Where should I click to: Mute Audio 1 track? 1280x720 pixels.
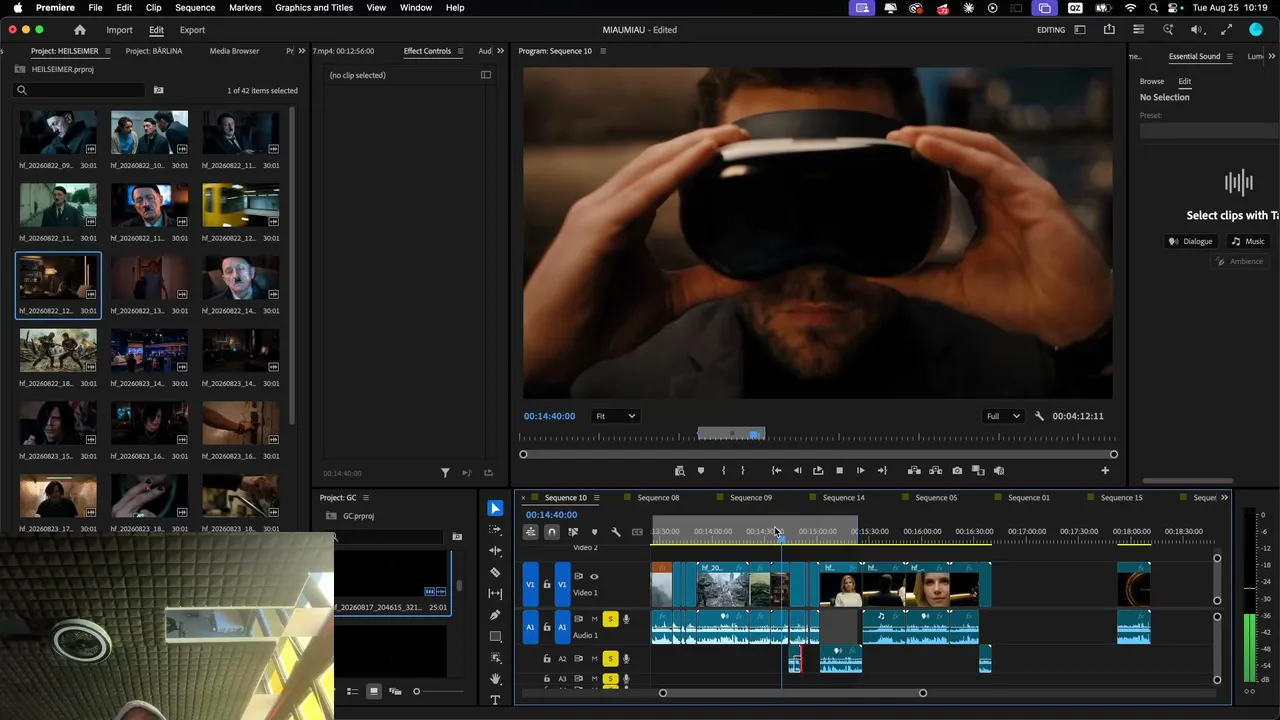pyautogui.click(x=594, y=619)
